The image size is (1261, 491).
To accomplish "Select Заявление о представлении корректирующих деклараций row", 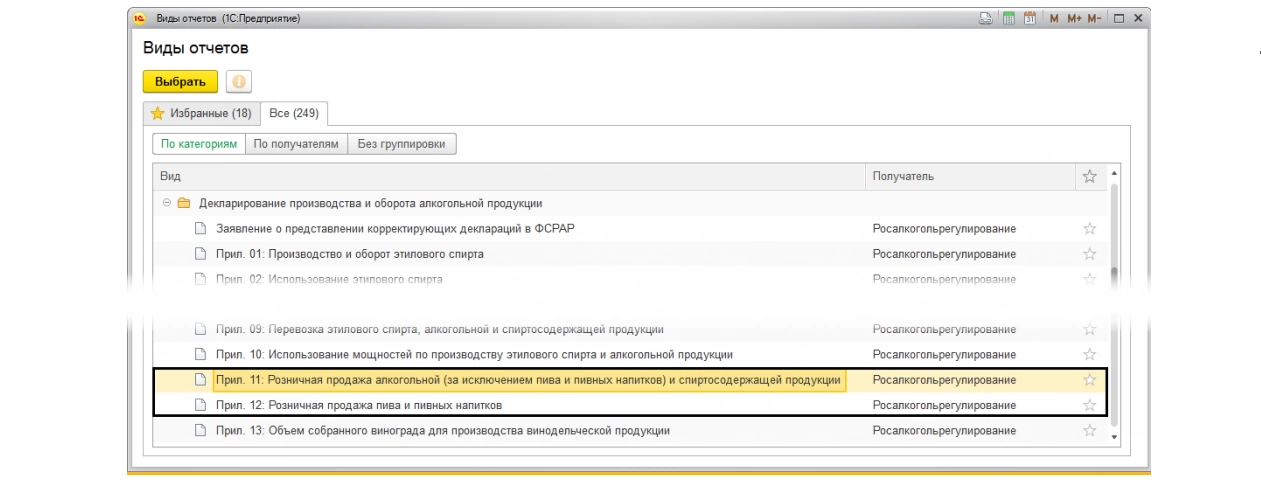I will tap(630, 228).
